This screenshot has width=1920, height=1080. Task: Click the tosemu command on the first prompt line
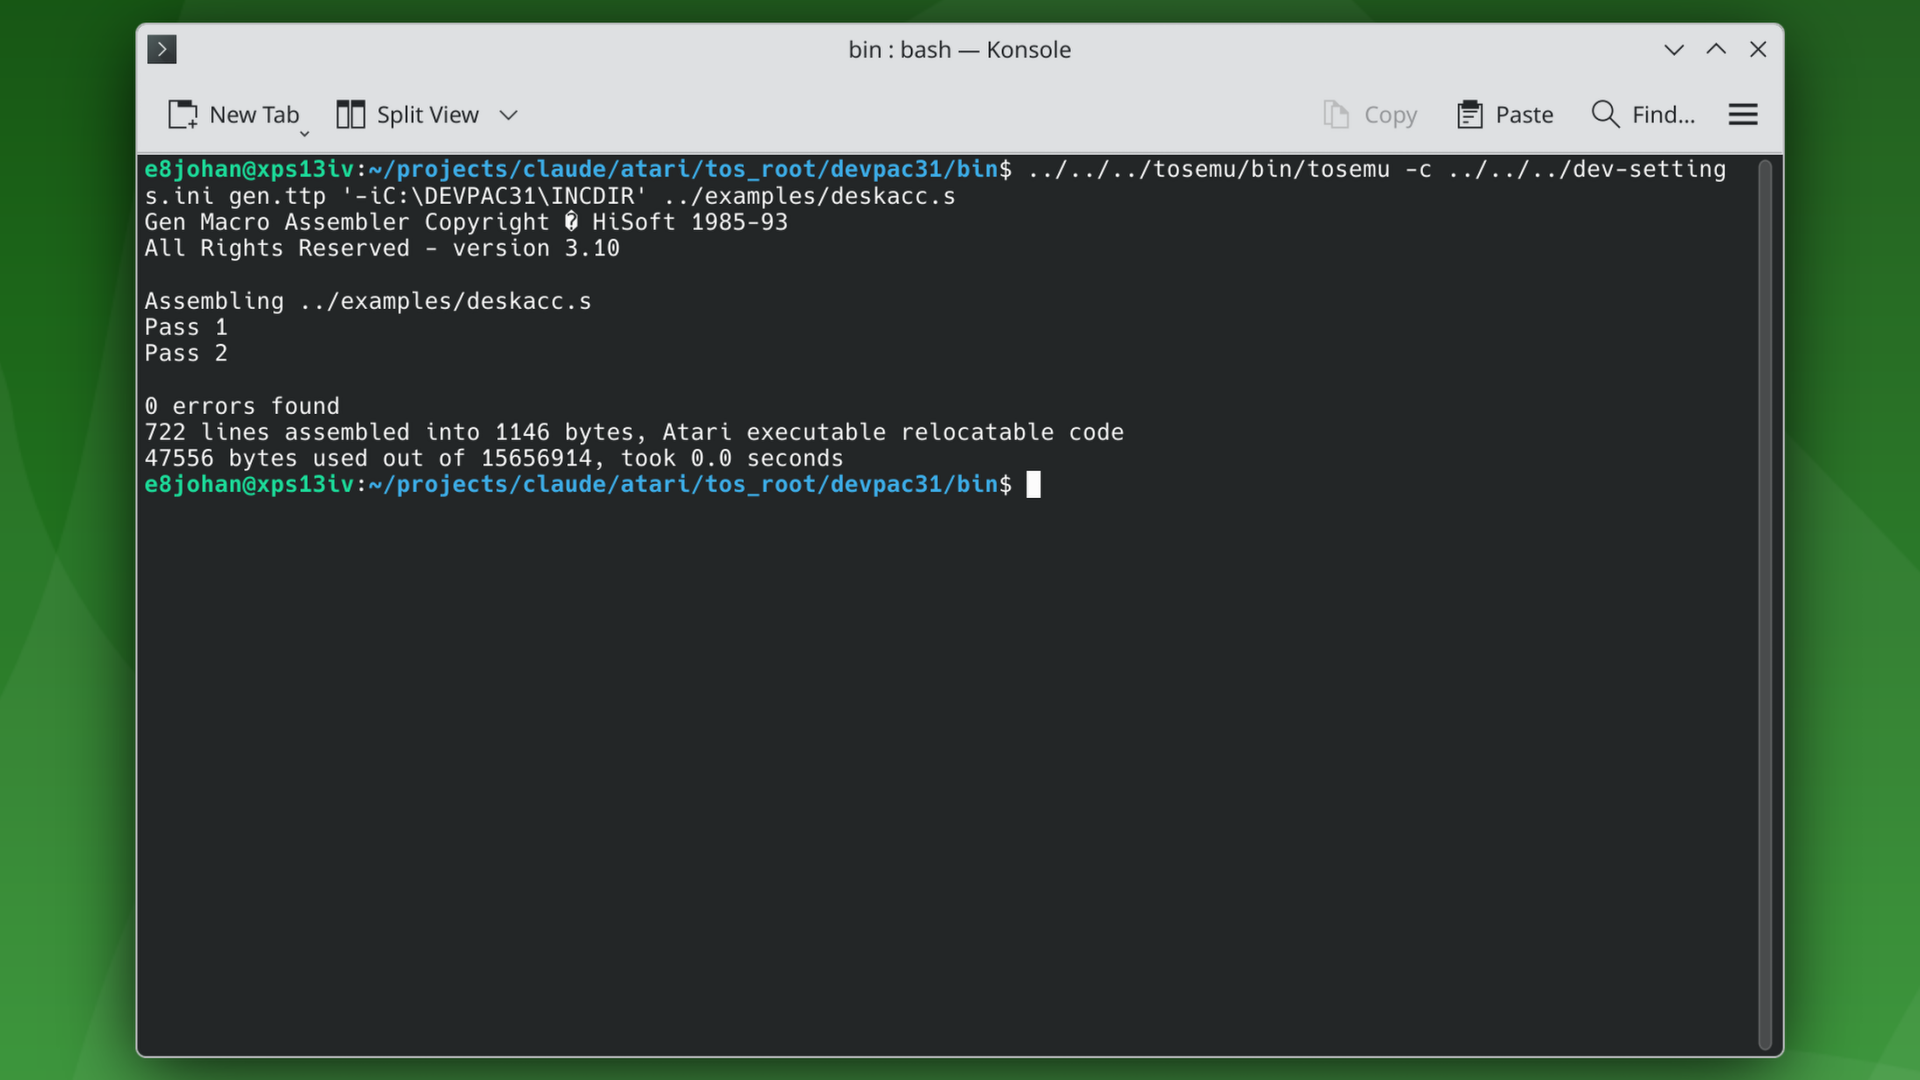click(1209, 169)
